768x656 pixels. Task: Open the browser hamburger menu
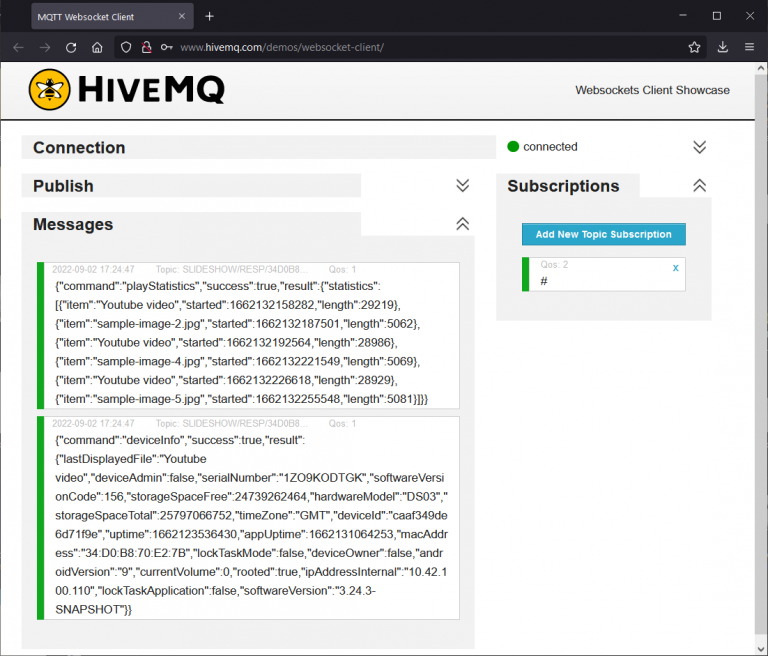[x=749, y=47]
